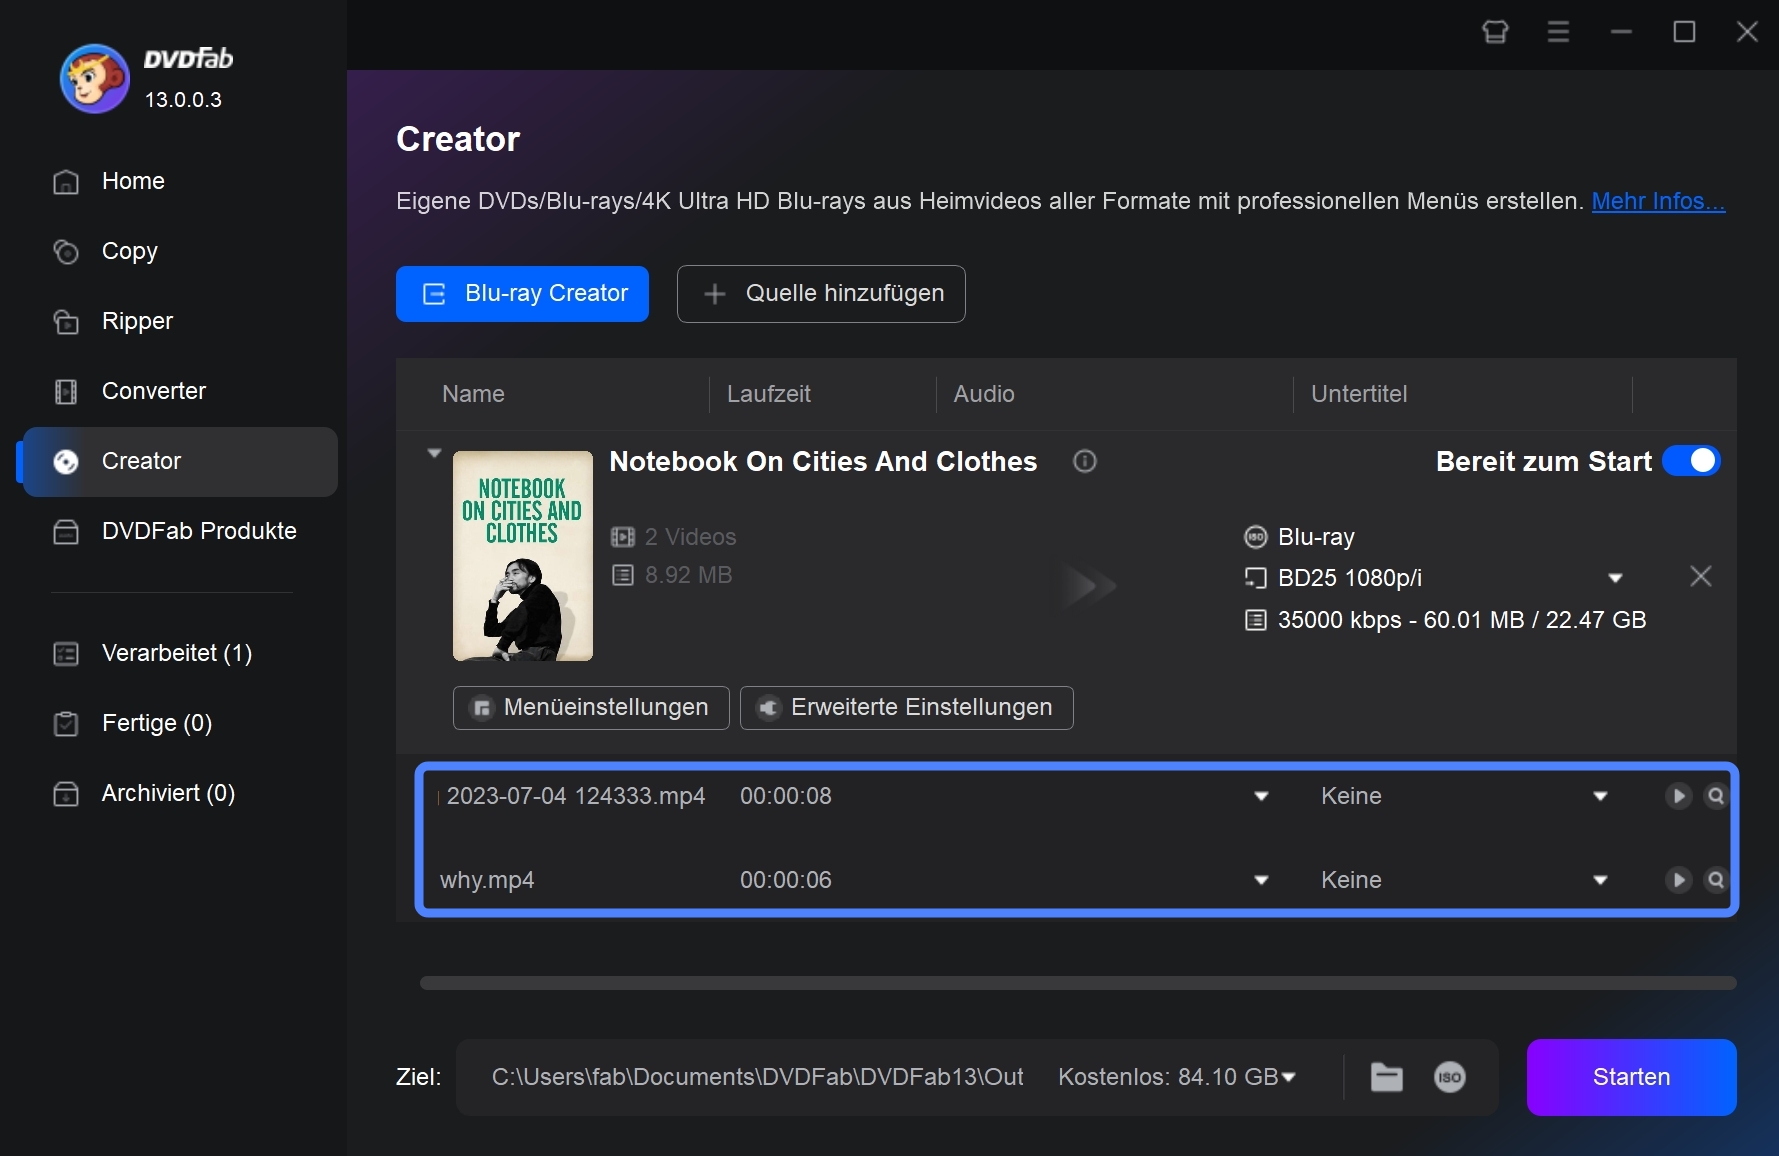Open audio dropdown for why.mp4
The height and width of the screenshot is (1156, 1779).
(1261, 881)
